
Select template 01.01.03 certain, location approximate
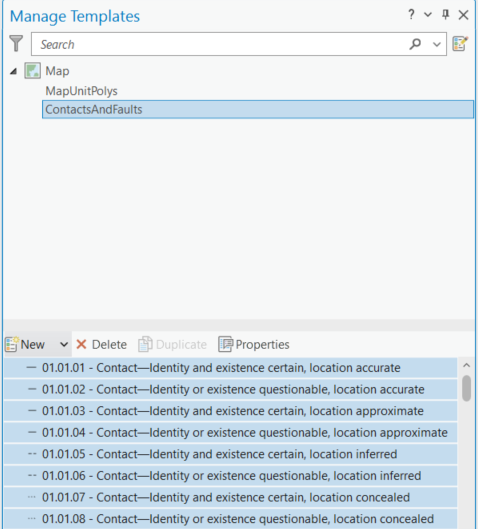[x=230, y=411]
